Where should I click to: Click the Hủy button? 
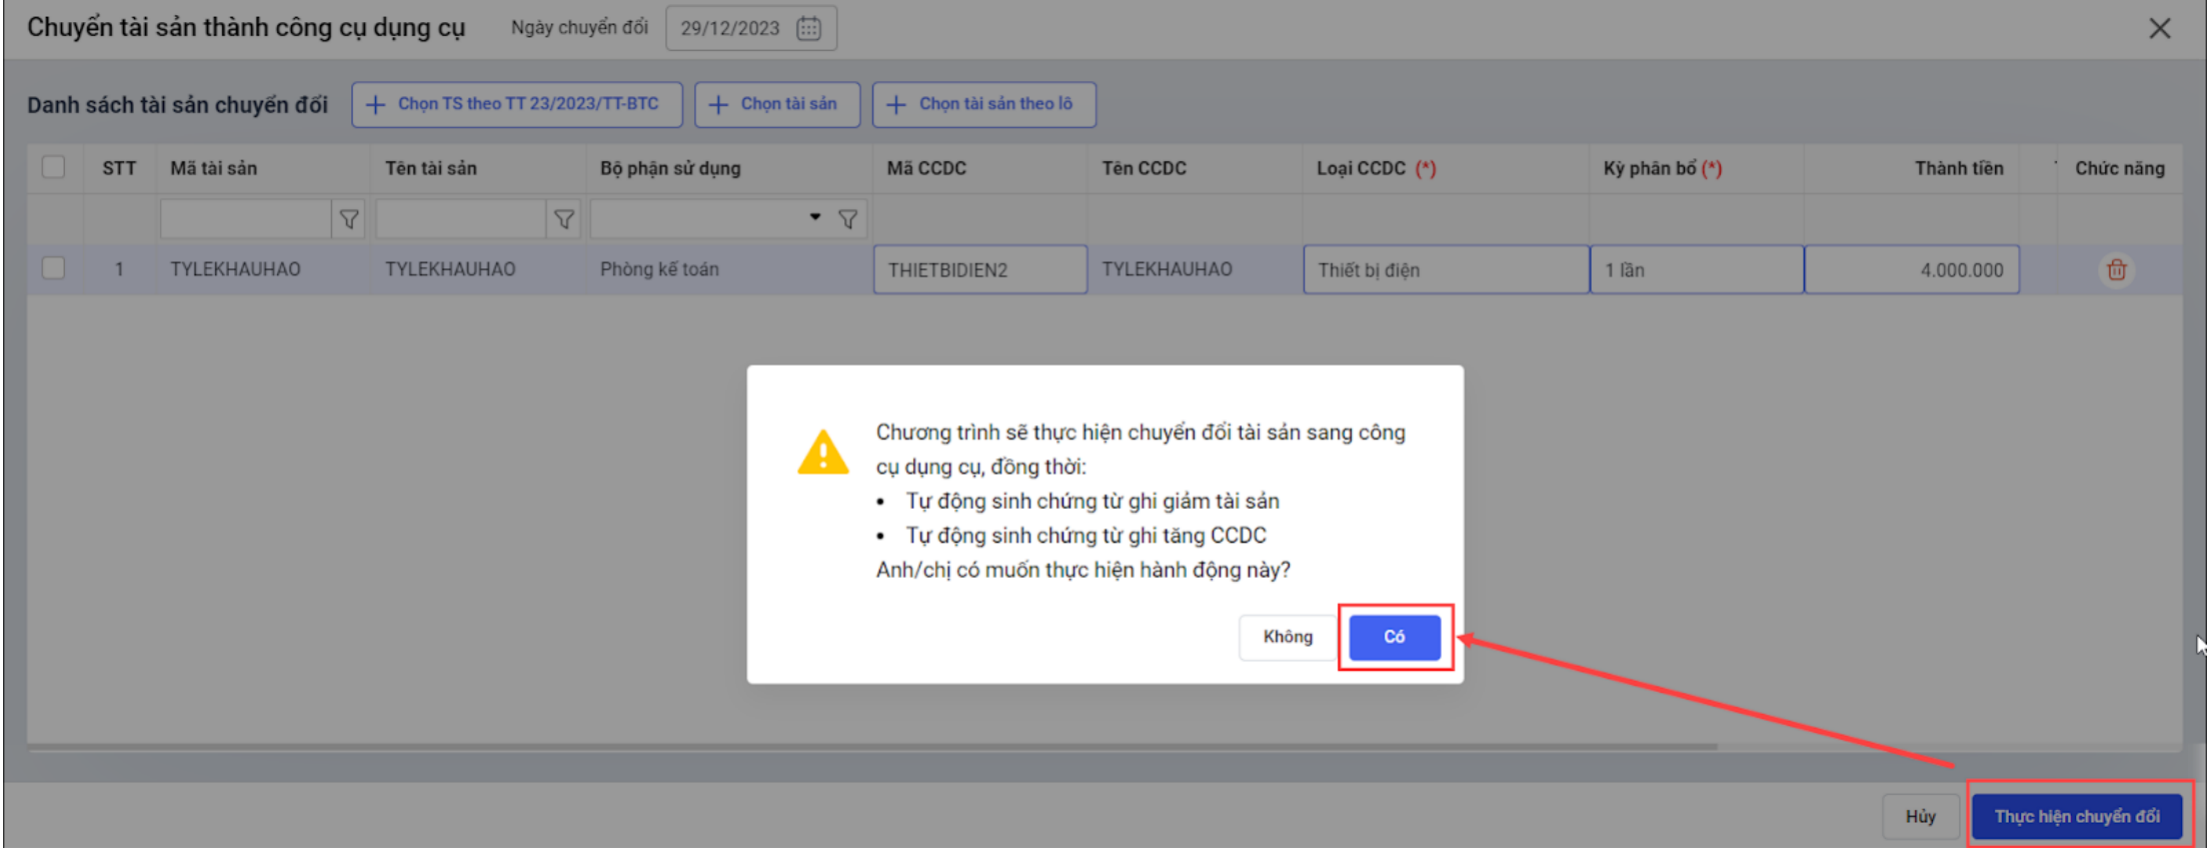[x=1920, y=817]
